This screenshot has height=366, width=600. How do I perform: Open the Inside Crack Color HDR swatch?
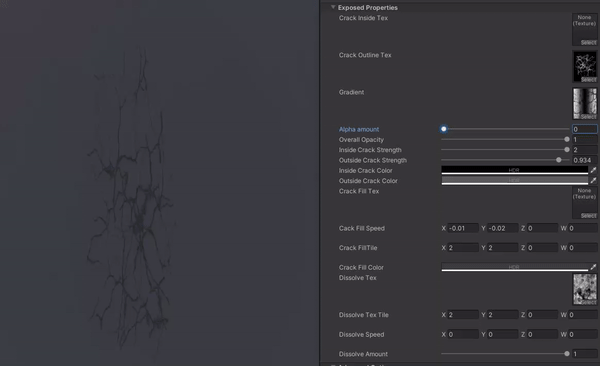click(515, 170)
